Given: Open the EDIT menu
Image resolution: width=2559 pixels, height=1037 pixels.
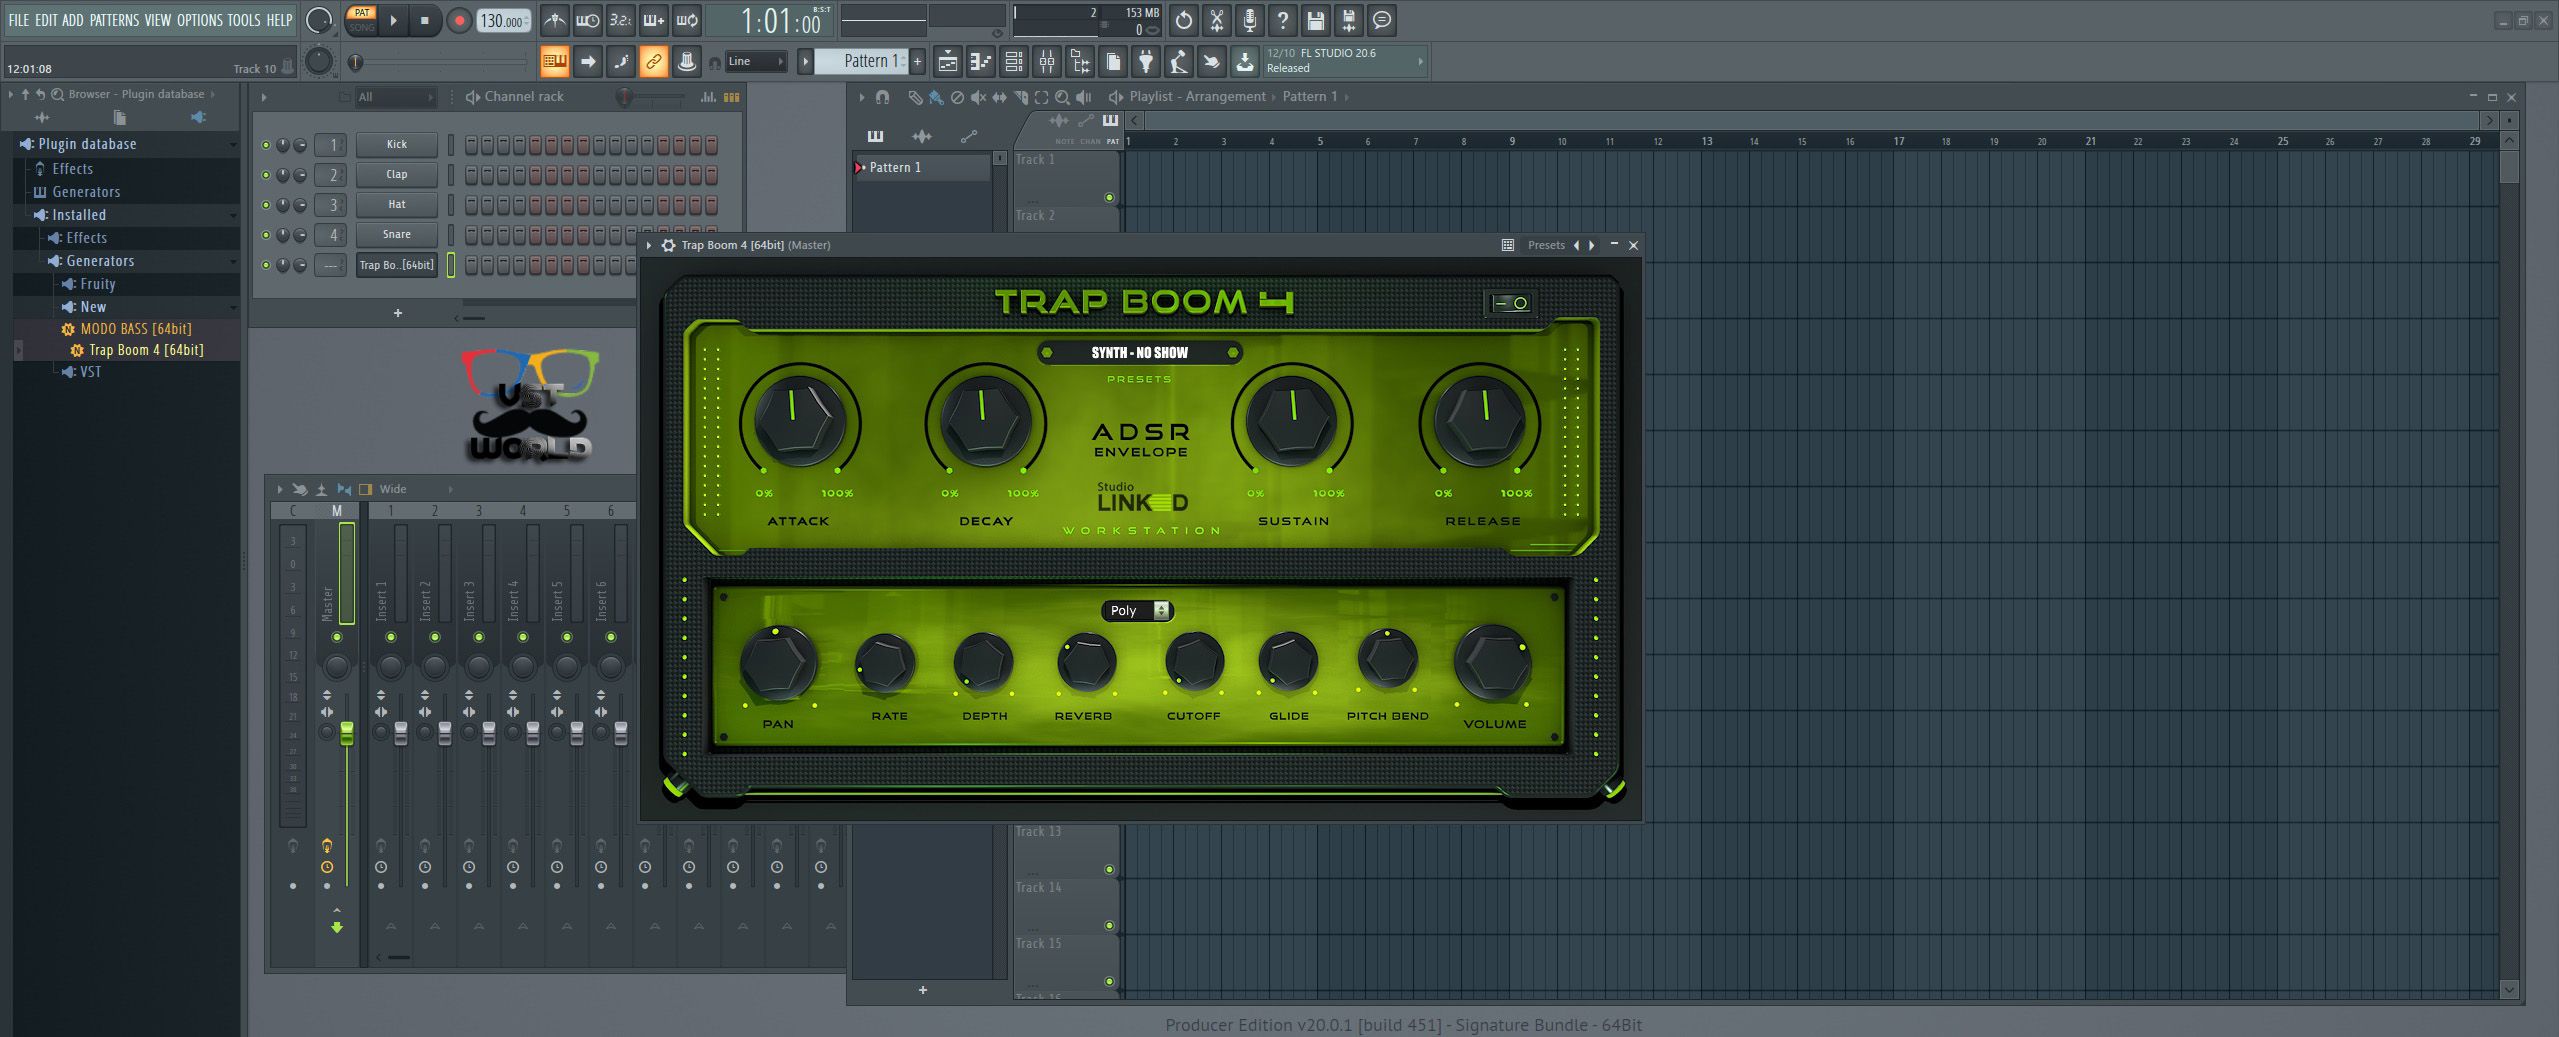Looking at the screenshot, I should coord(46,20).
